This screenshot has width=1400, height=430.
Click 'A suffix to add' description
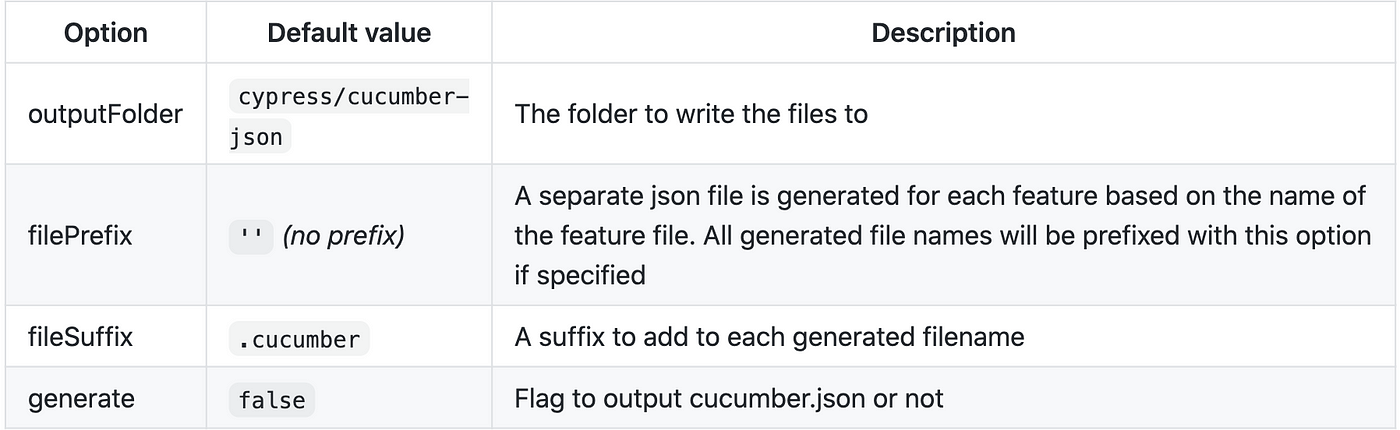[x=770, y=337]
